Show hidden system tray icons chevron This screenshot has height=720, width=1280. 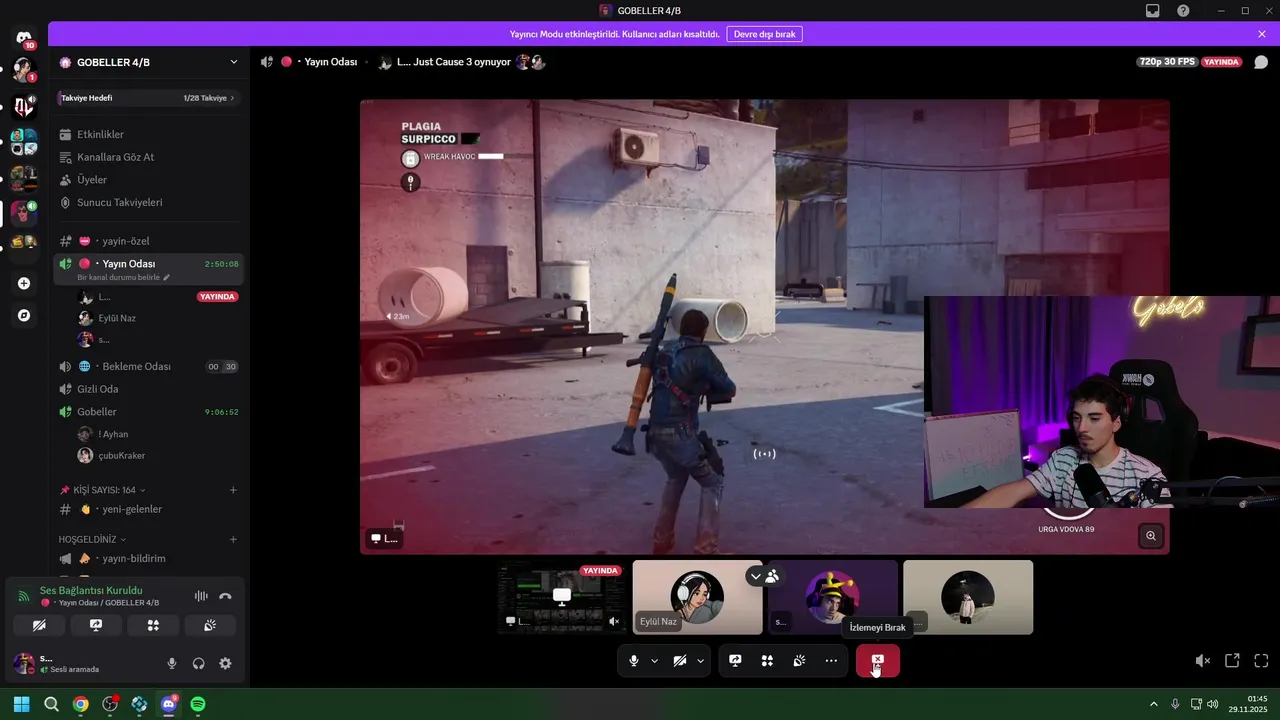coord(1153,704)
